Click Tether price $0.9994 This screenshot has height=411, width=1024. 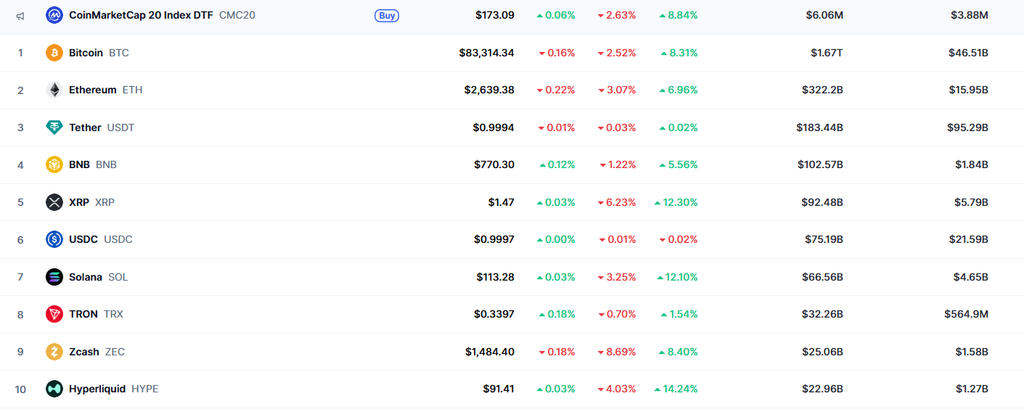[494, 127]
